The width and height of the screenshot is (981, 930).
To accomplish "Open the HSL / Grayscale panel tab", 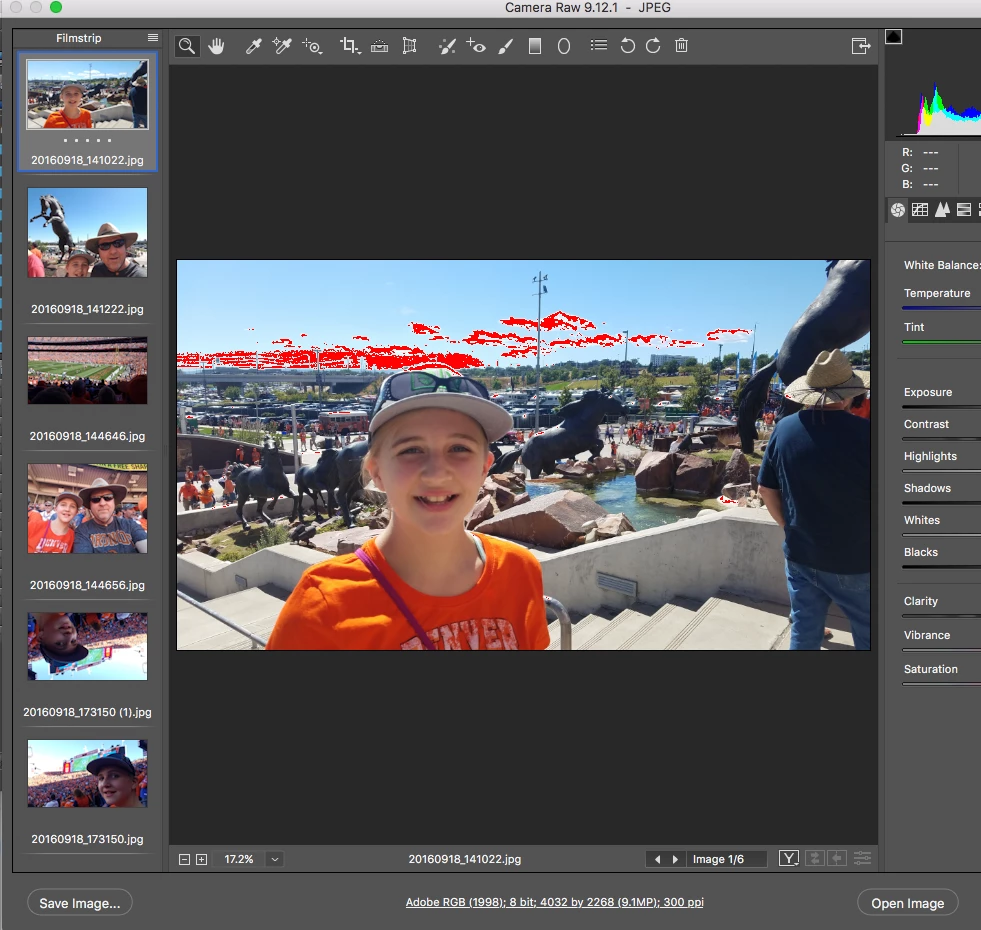I will tap(964, 210).
